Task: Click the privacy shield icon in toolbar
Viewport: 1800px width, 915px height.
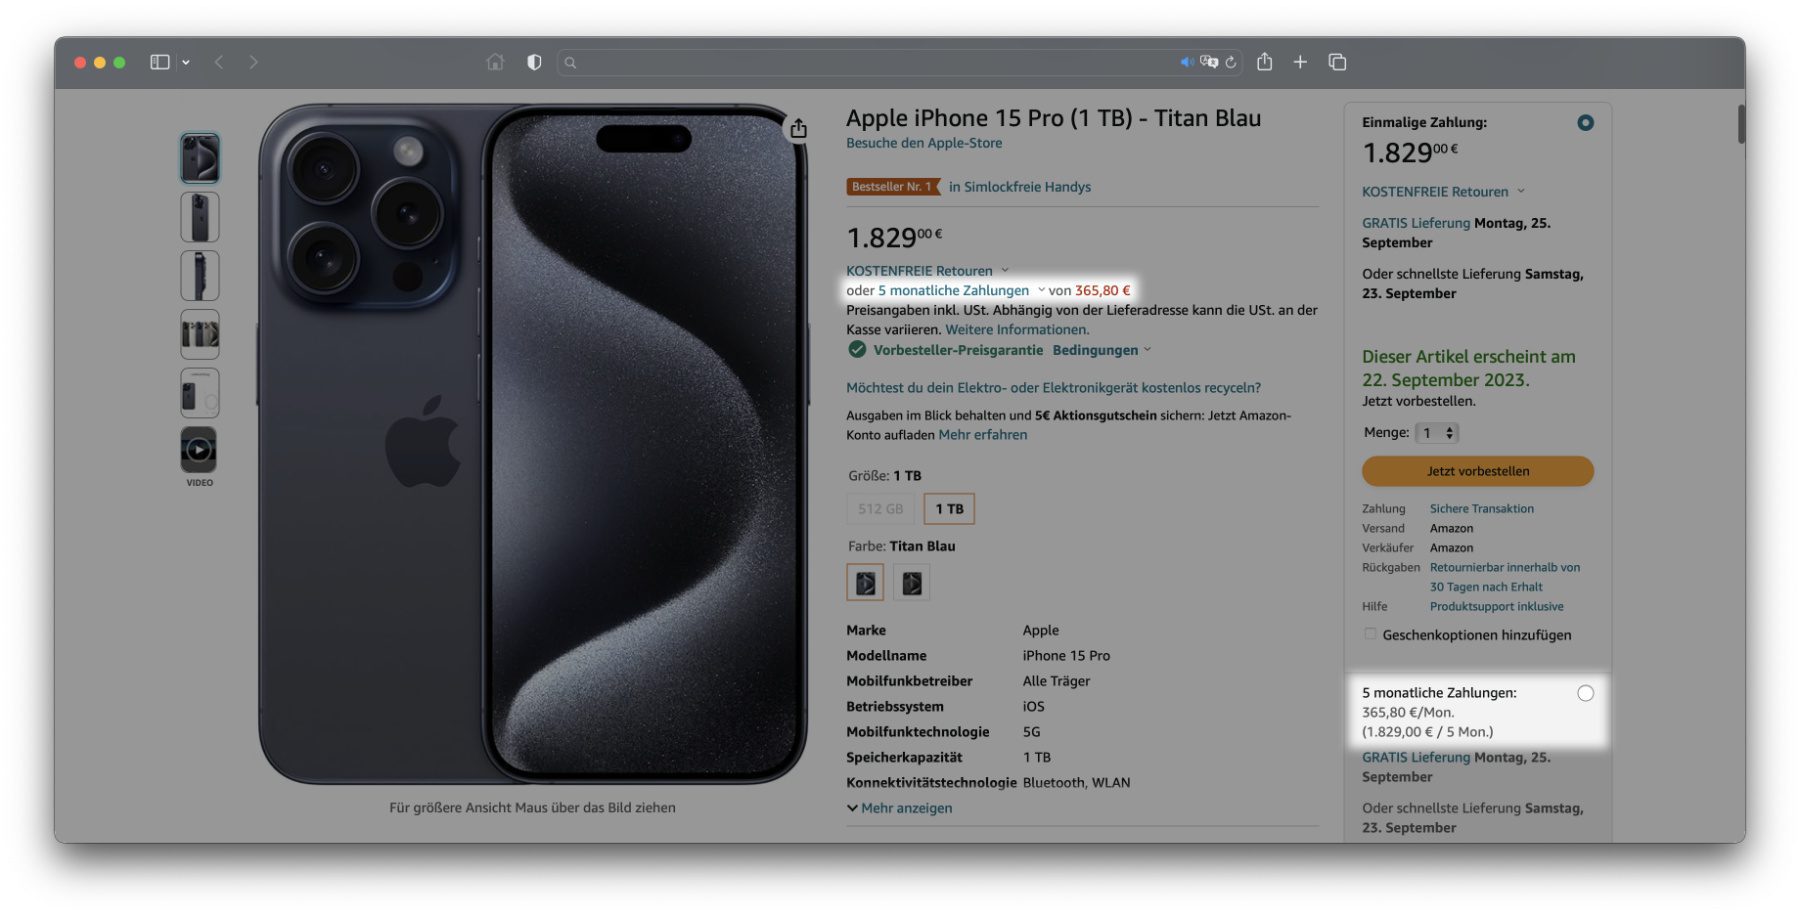Action: pos(535,62)
